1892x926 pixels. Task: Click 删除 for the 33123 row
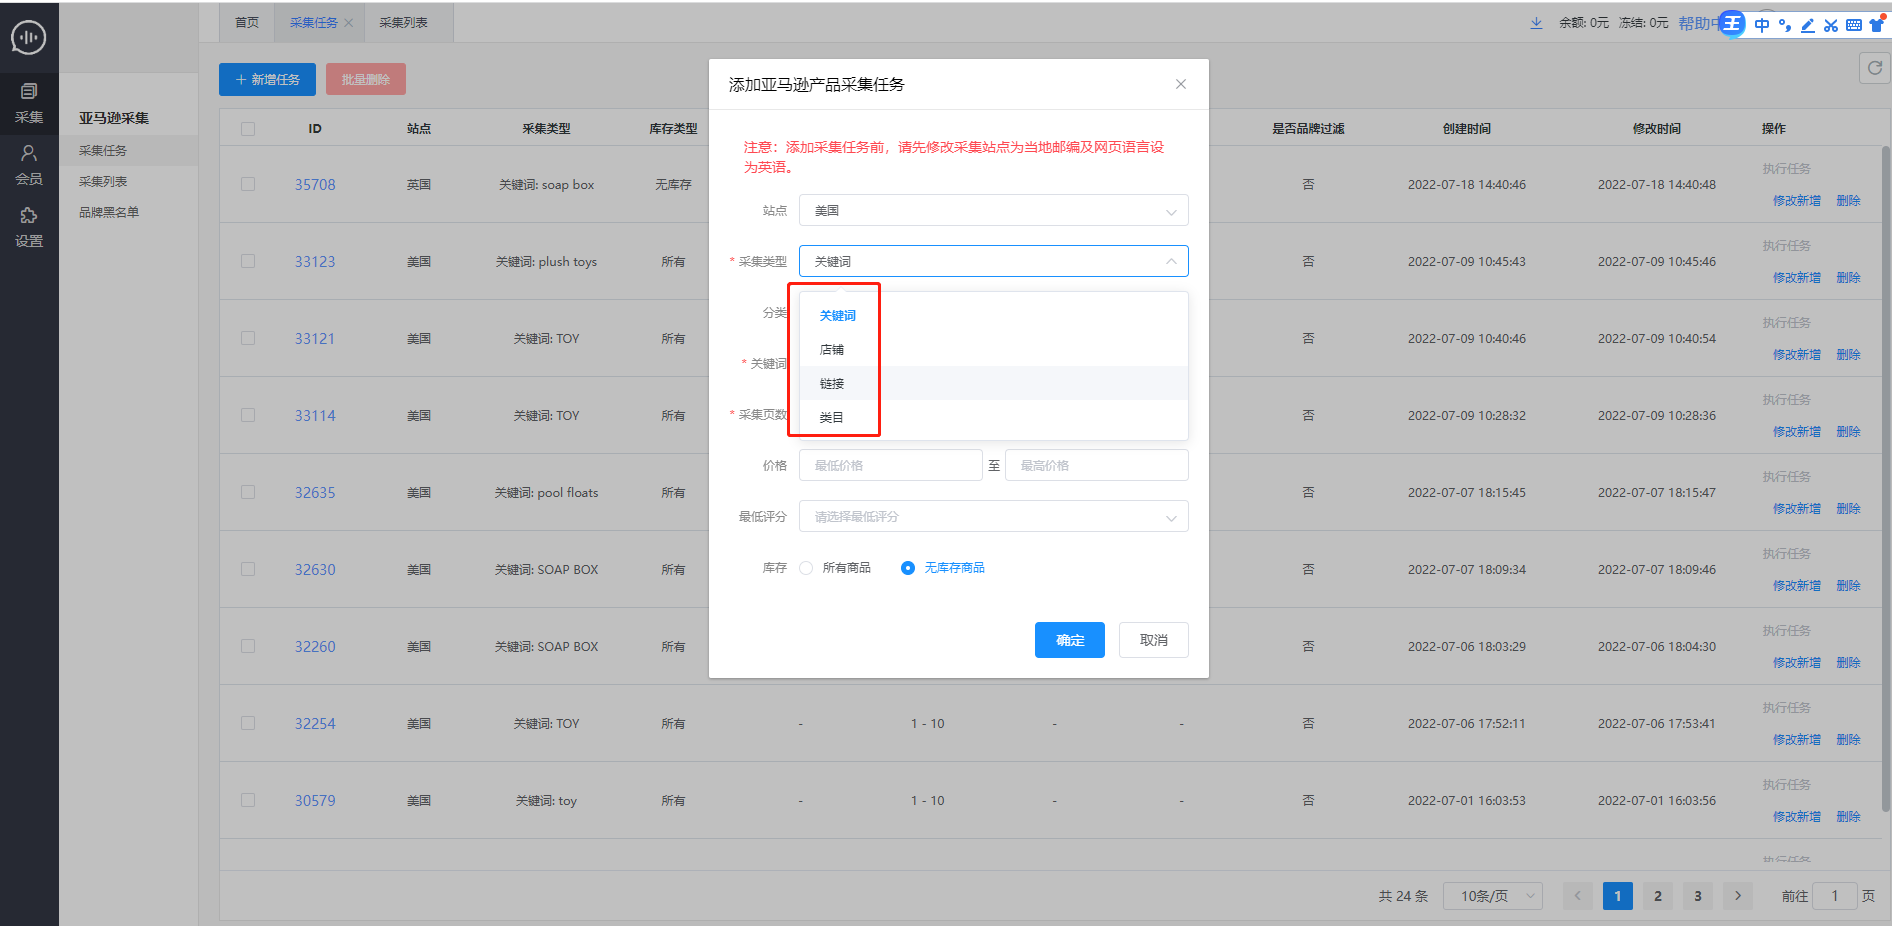click(x=1848, y=278)
